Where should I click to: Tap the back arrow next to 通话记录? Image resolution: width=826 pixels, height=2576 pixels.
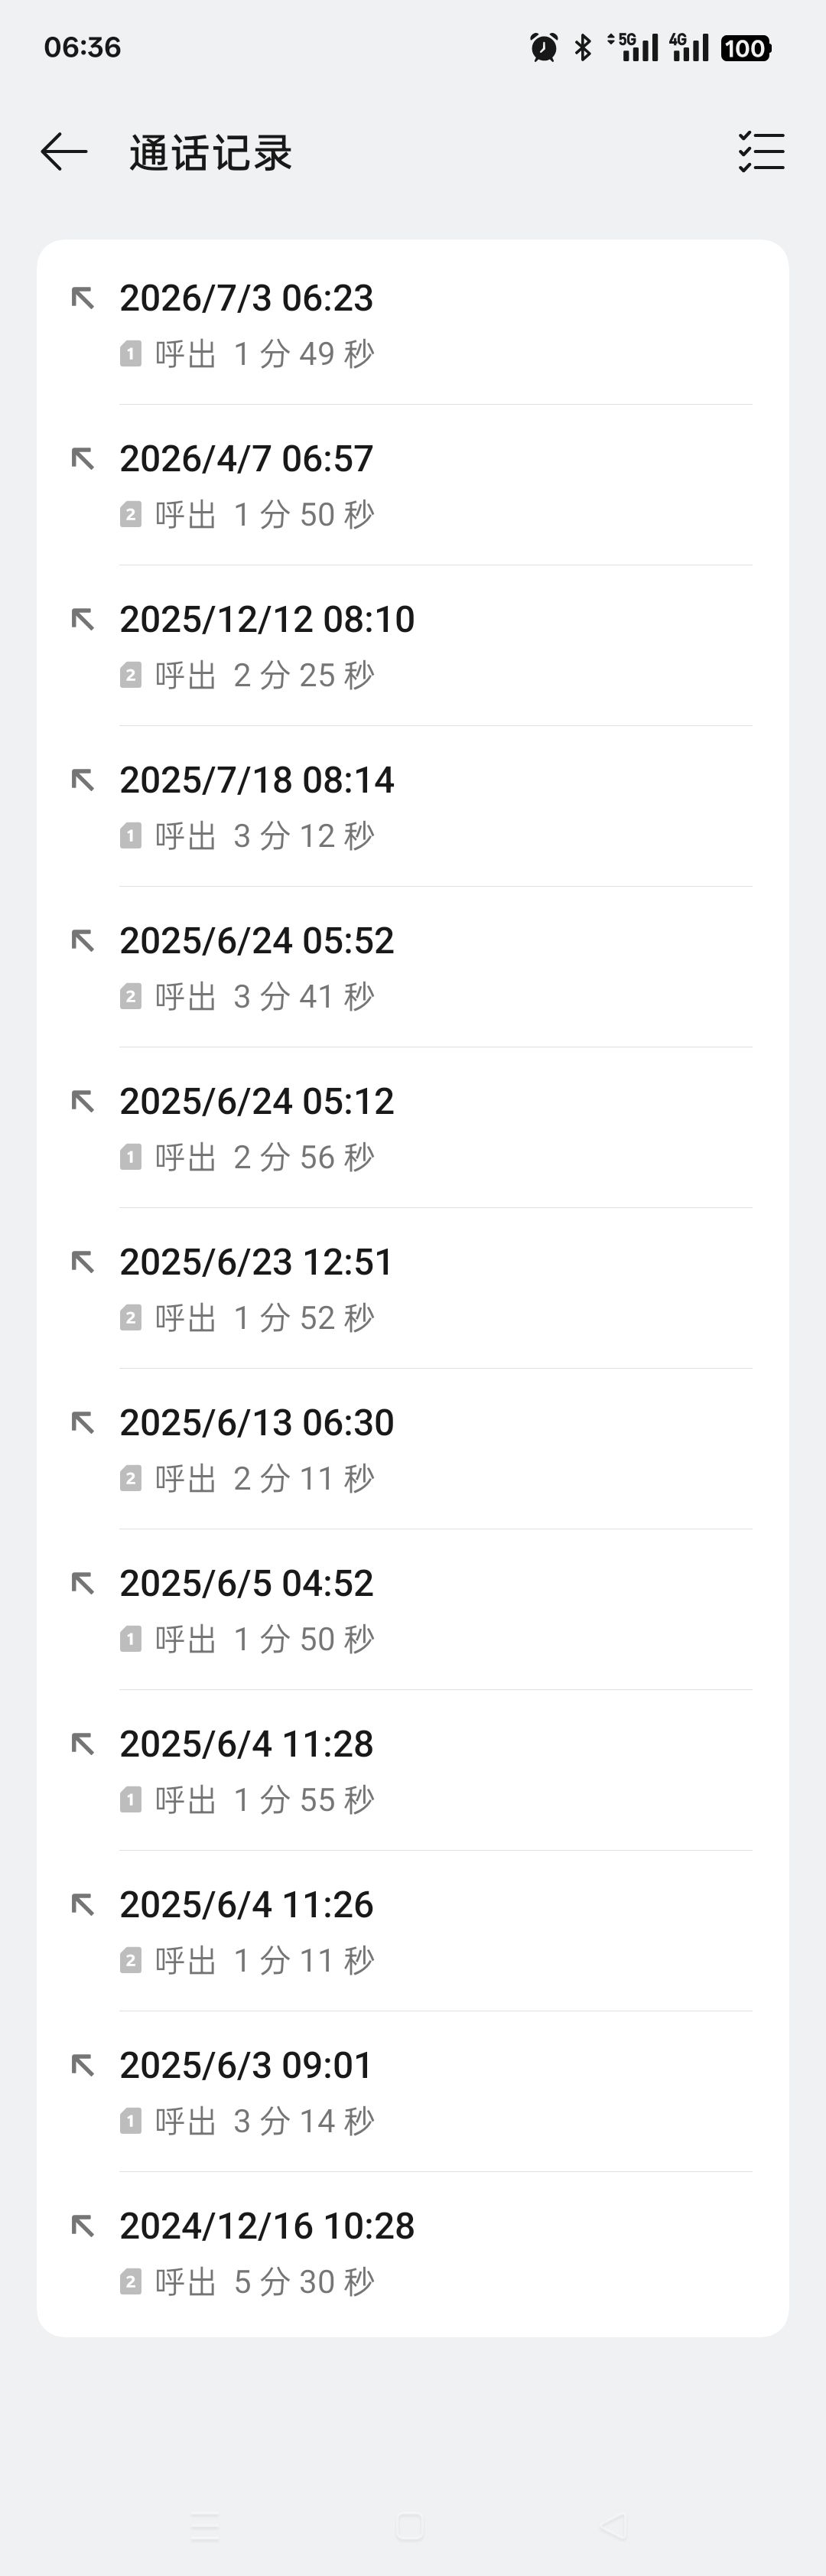[64, 152]
